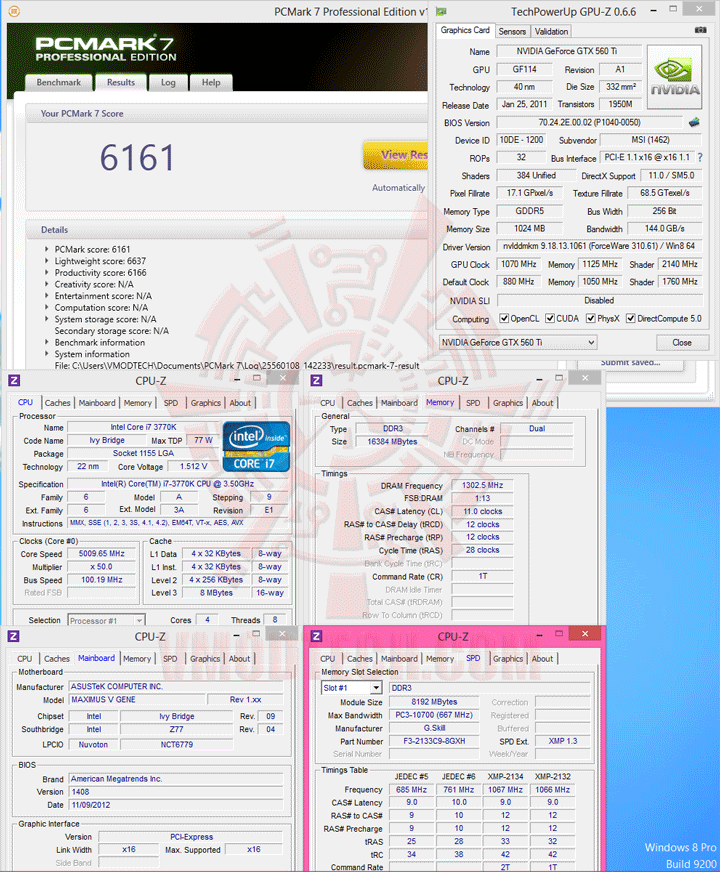720x872 pixels.
Task: Toggle the DirectCompute 5.0 checkbox
Action: (x=630, y=319)
